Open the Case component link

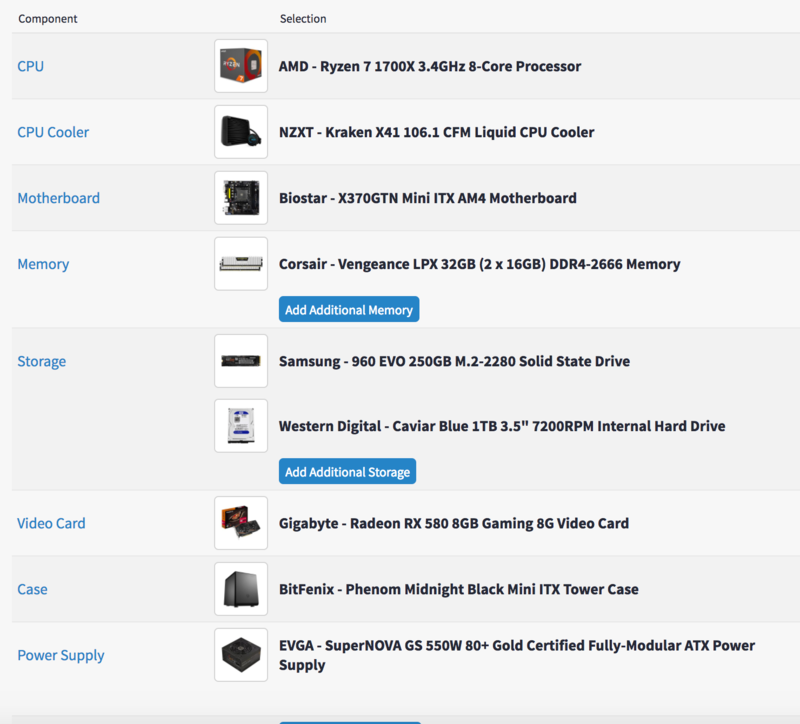[32, 589]
